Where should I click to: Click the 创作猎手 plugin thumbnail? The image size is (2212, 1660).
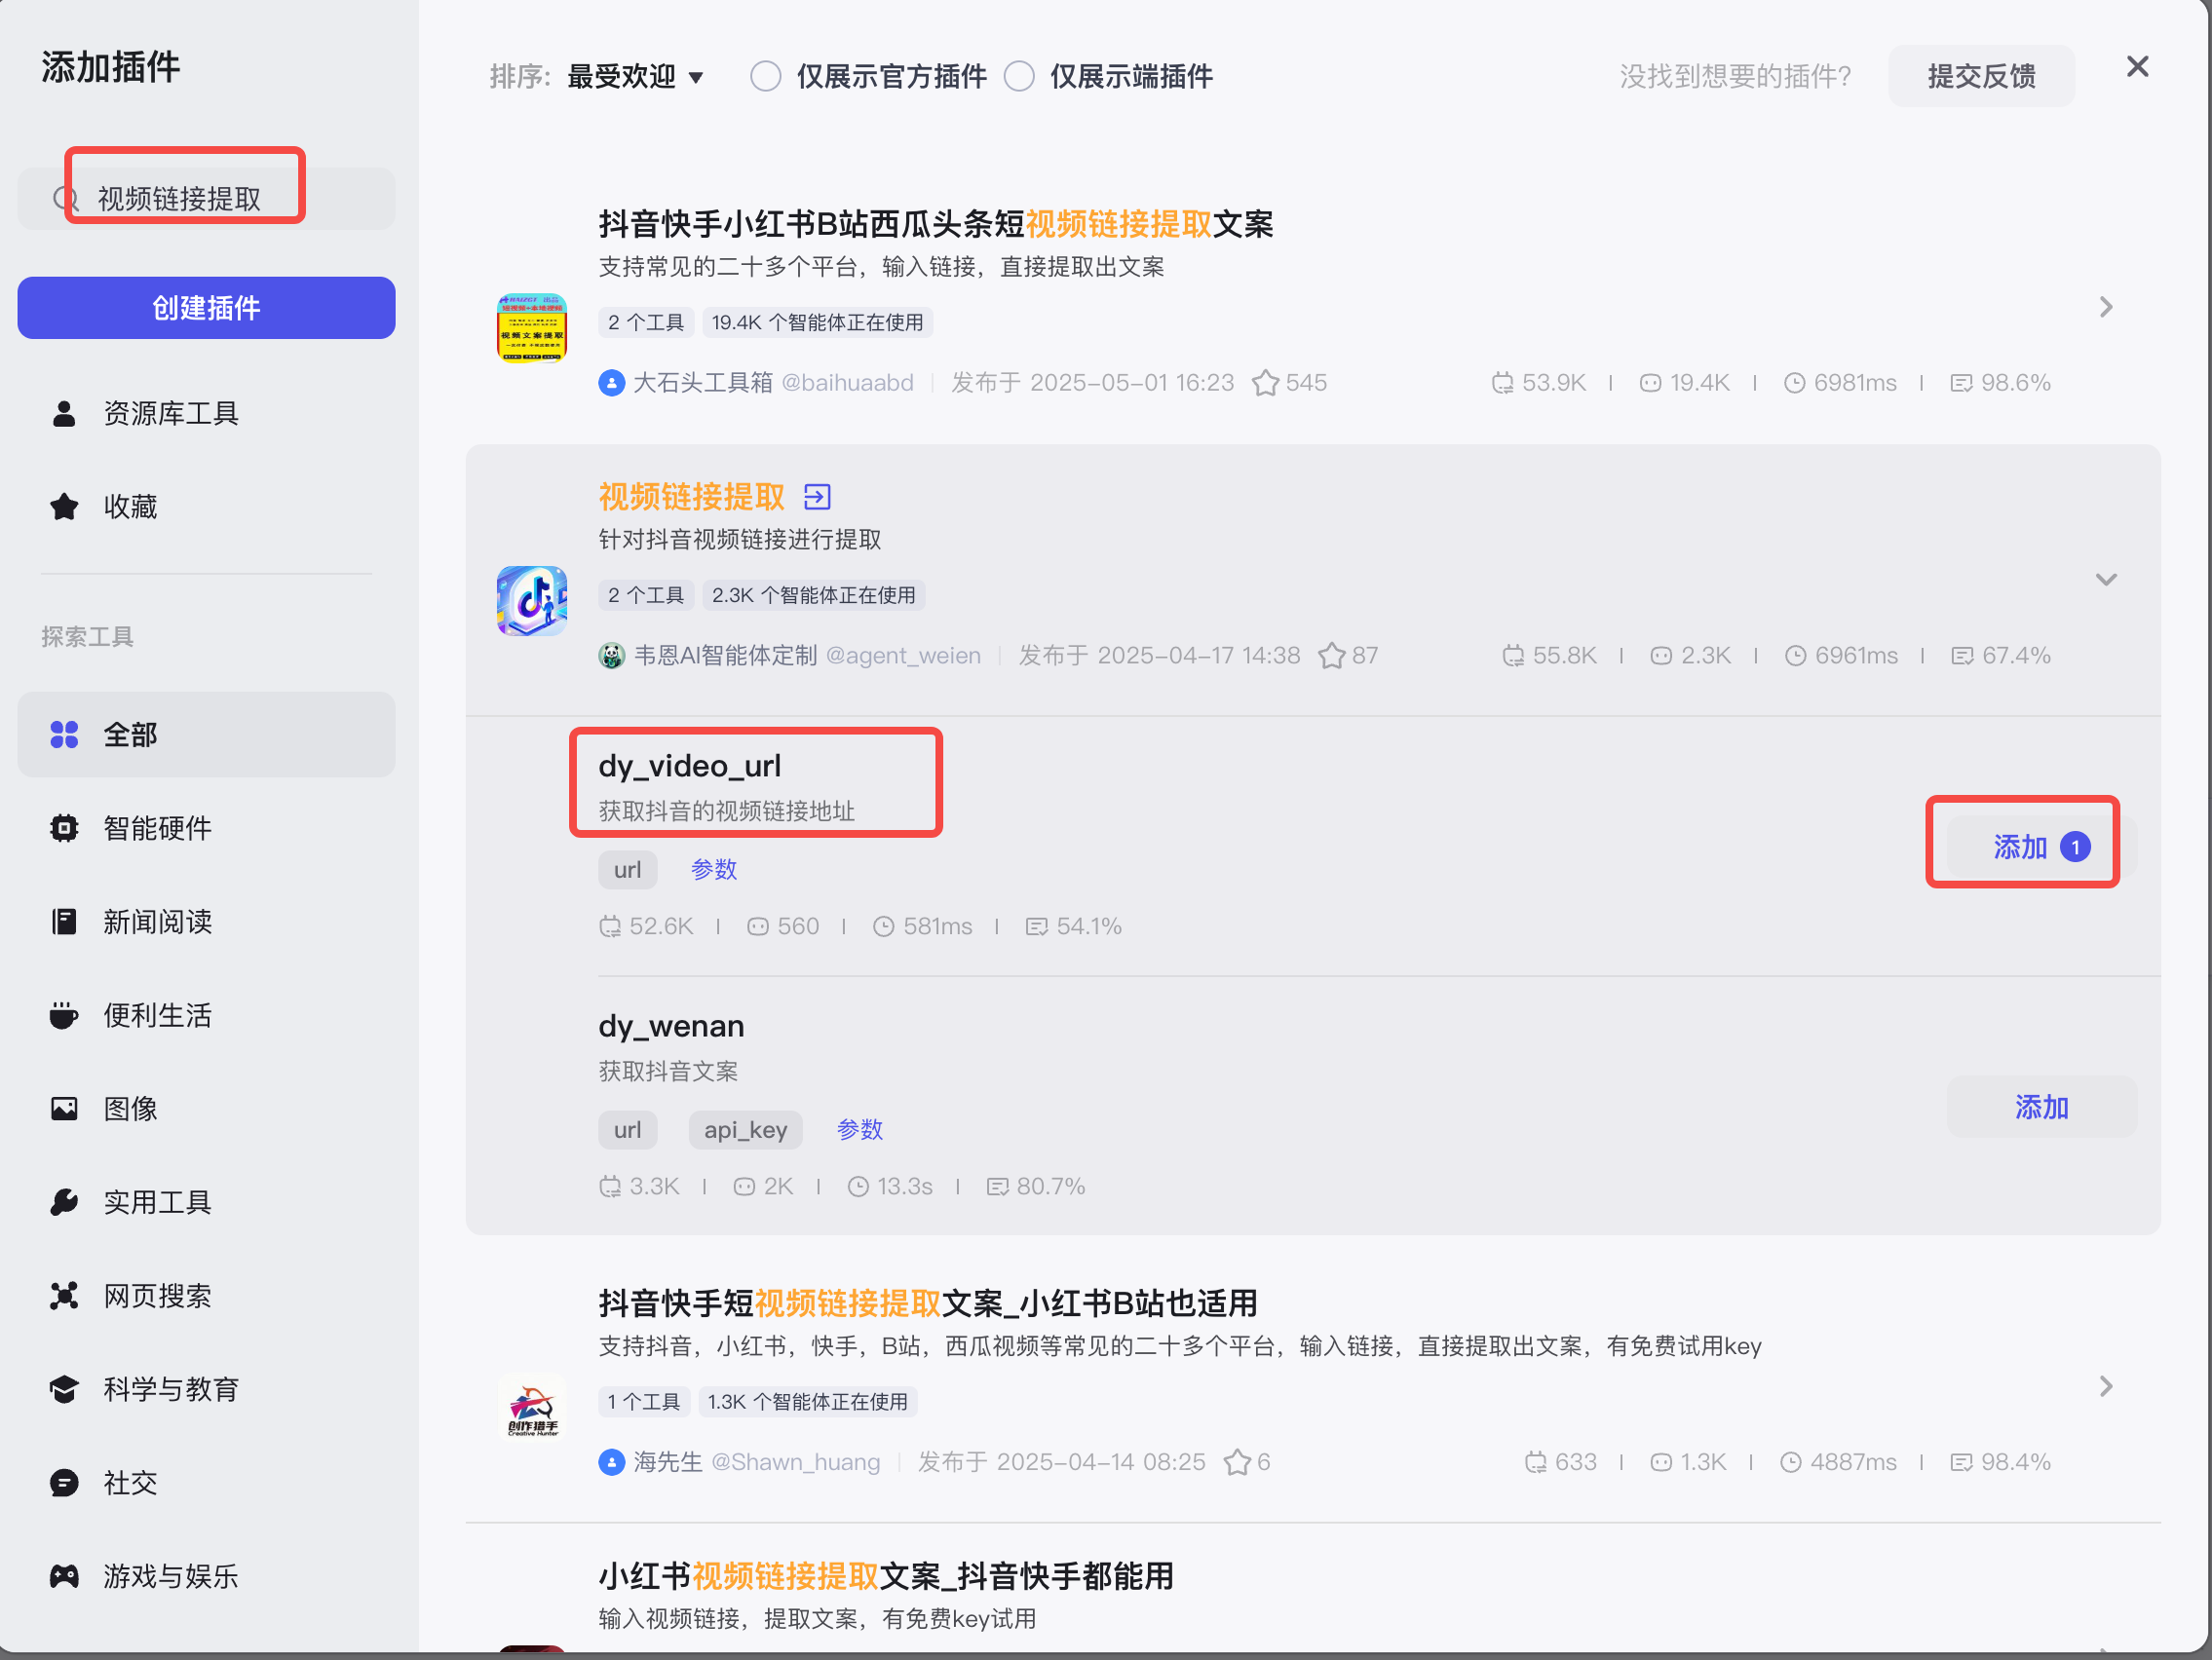pyautogui.click(x=532, y=1407)
